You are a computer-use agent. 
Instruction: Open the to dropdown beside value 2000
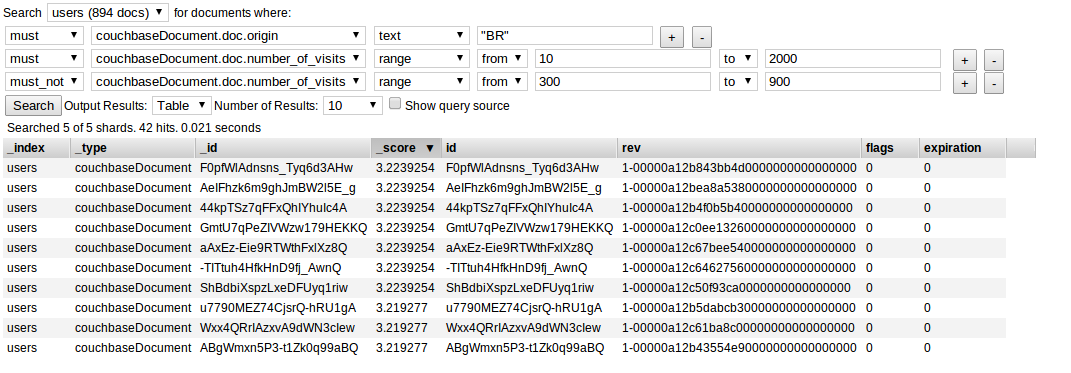click(738, 59)
